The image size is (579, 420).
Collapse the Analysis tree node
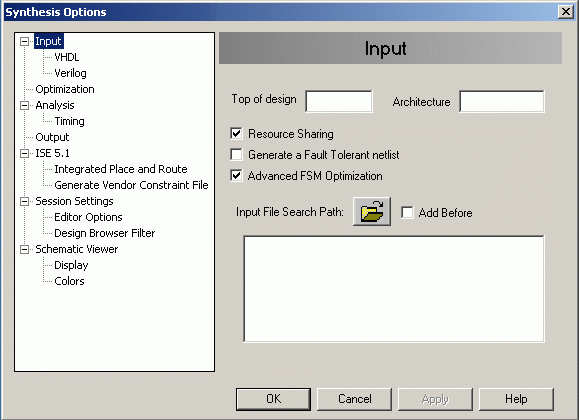click(x=24, y=105)
